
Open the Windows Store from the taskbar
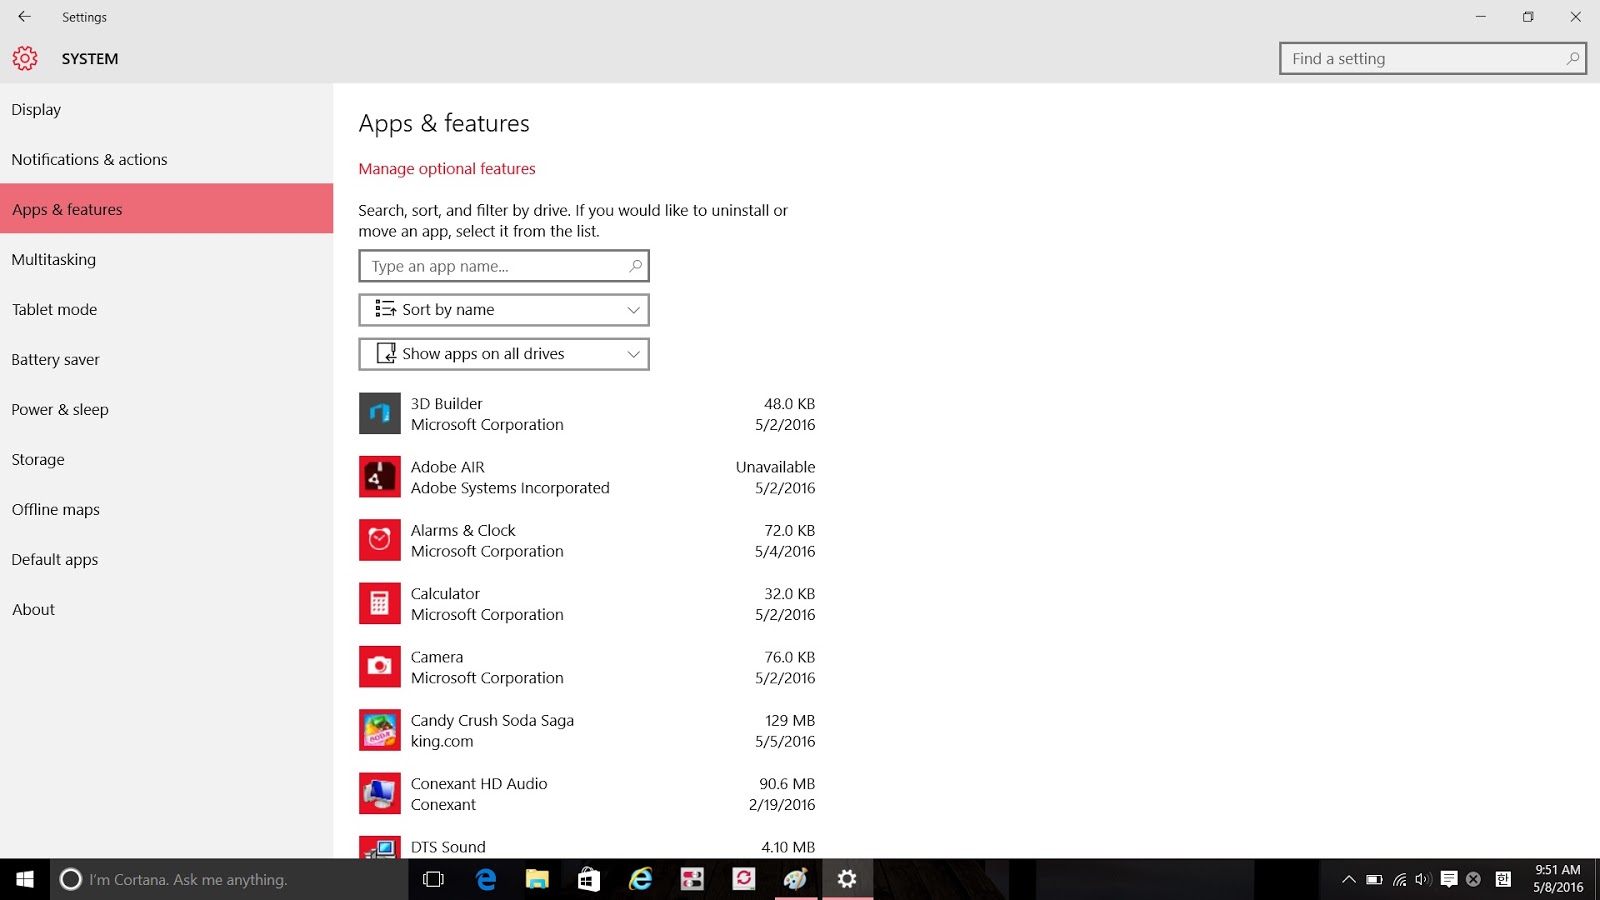pyautogui.click(x=588, y=879)
